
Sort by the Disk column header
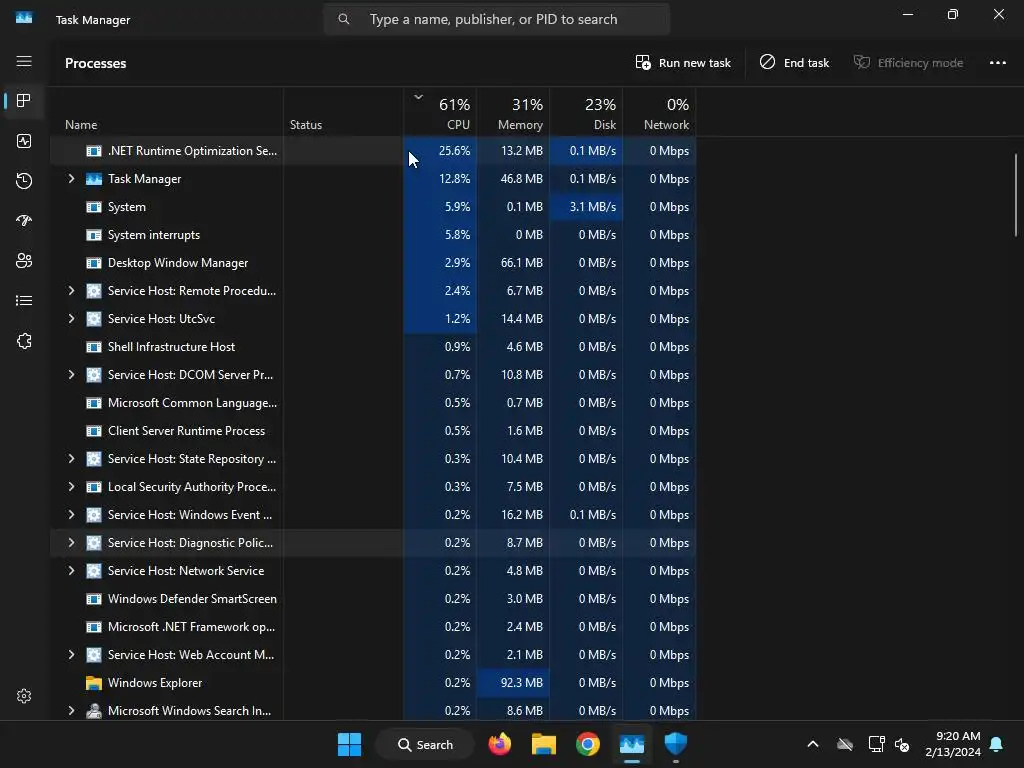click(x=586, y=112)
